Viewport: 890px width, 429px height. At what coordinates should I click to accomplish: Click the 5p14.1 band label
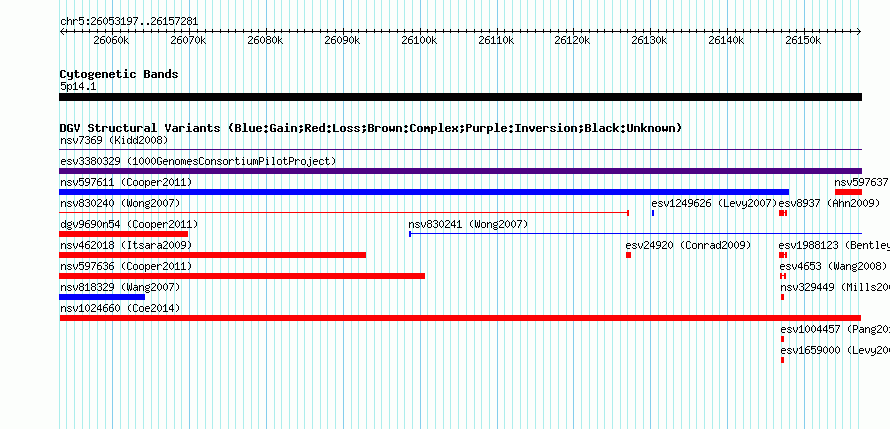(78, 87)
